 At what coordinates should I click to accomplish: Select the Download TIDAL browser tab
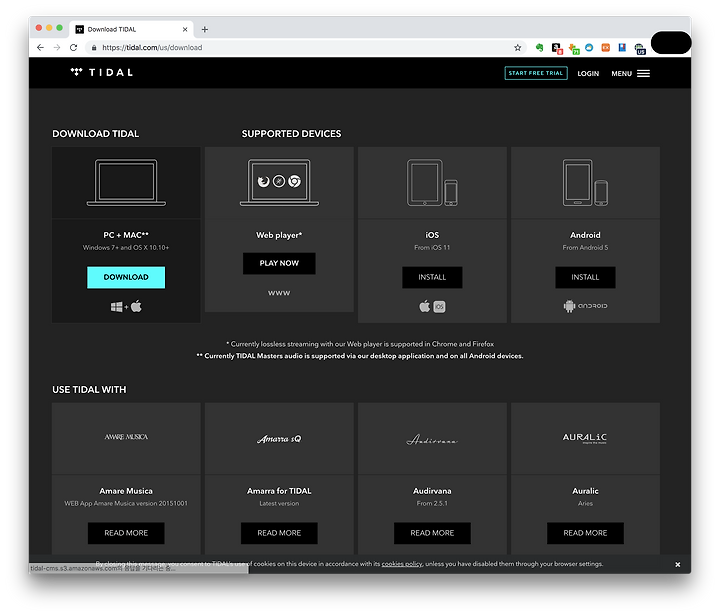[x=131, y=29]
